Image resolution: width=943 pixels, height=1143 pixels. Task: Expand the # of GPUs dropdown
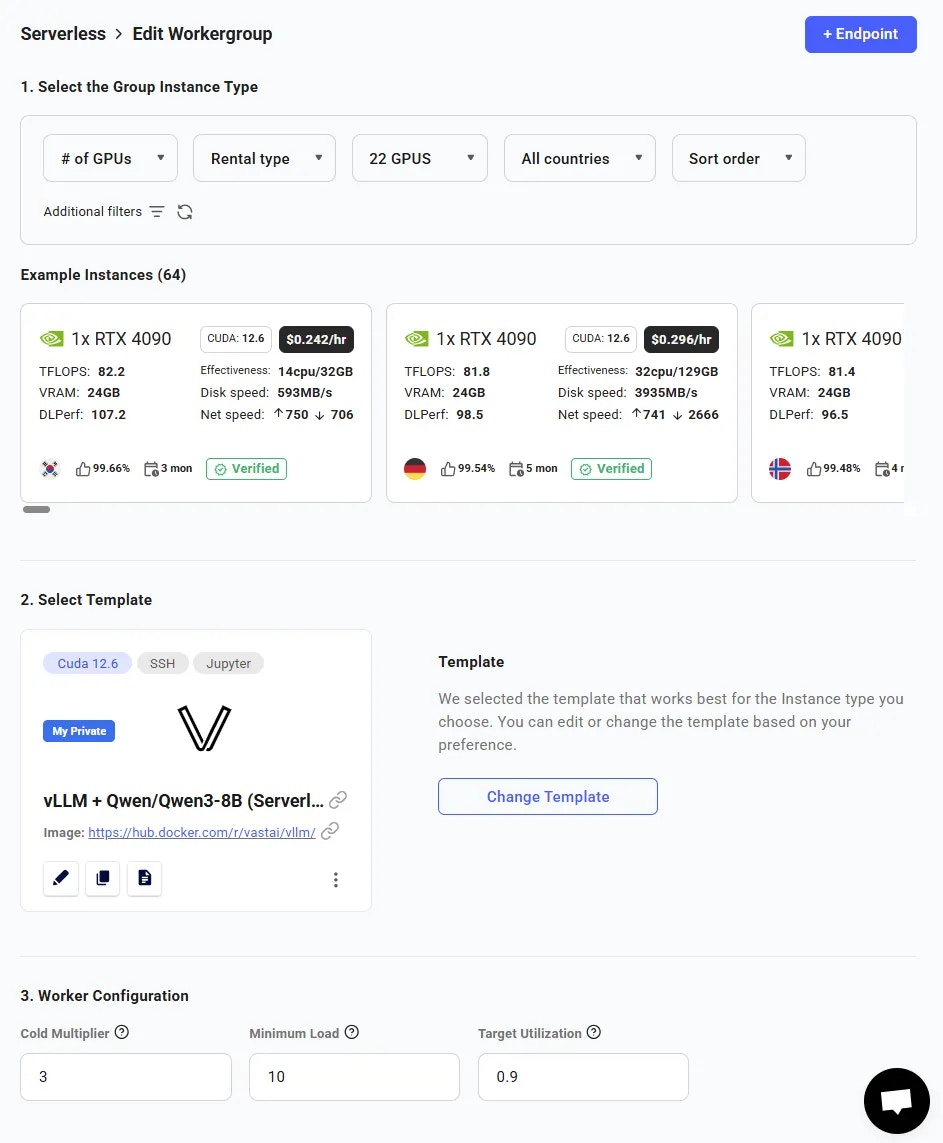(110, 158)
